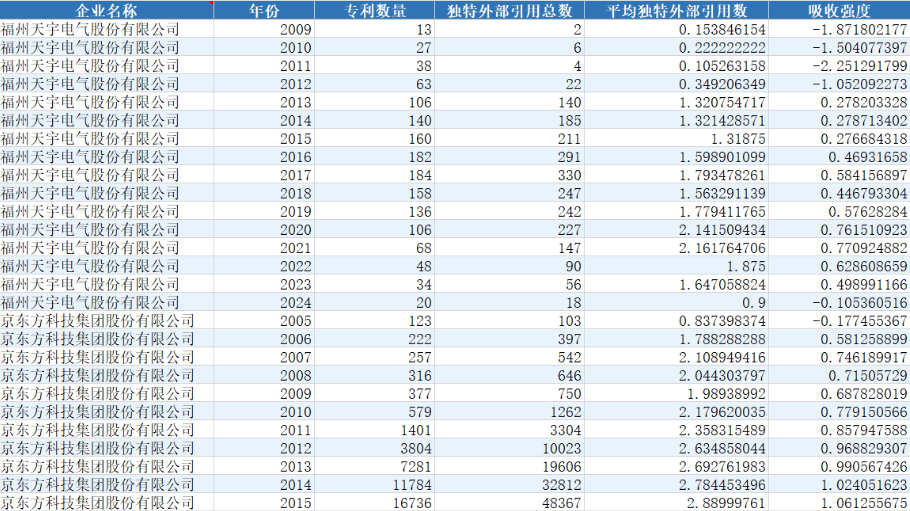Select patent count 123

click(374, 321)
